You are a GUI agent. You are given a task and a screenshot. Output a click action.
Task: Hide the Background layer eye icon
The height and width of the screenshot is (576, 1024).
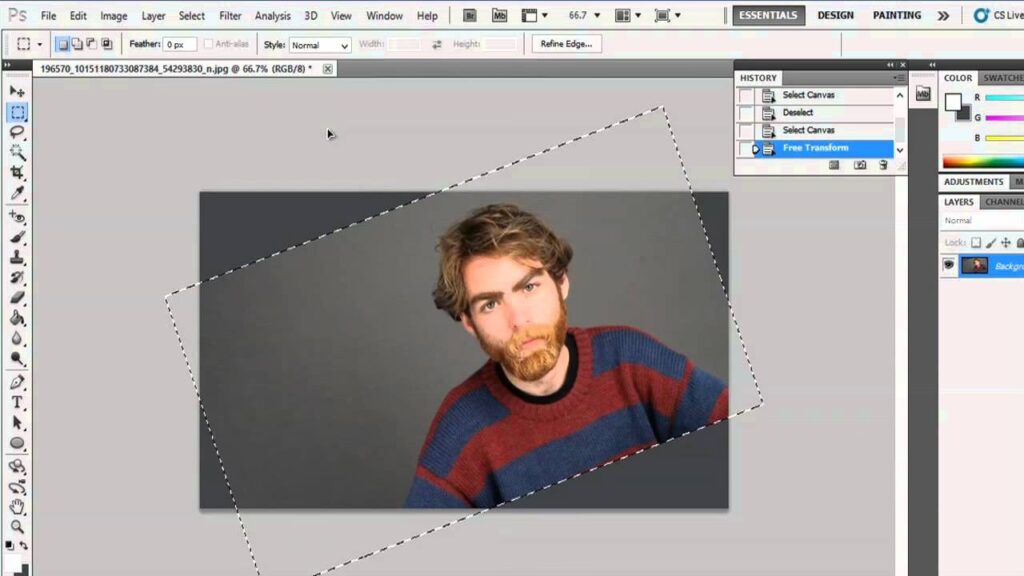pos(949,265)
